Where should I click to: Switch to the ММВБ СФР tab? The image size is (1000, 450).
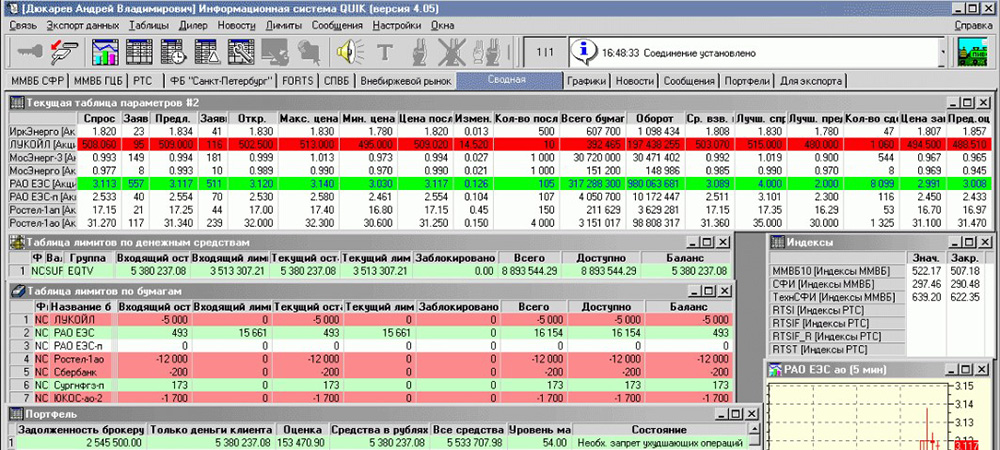[36, 81]
